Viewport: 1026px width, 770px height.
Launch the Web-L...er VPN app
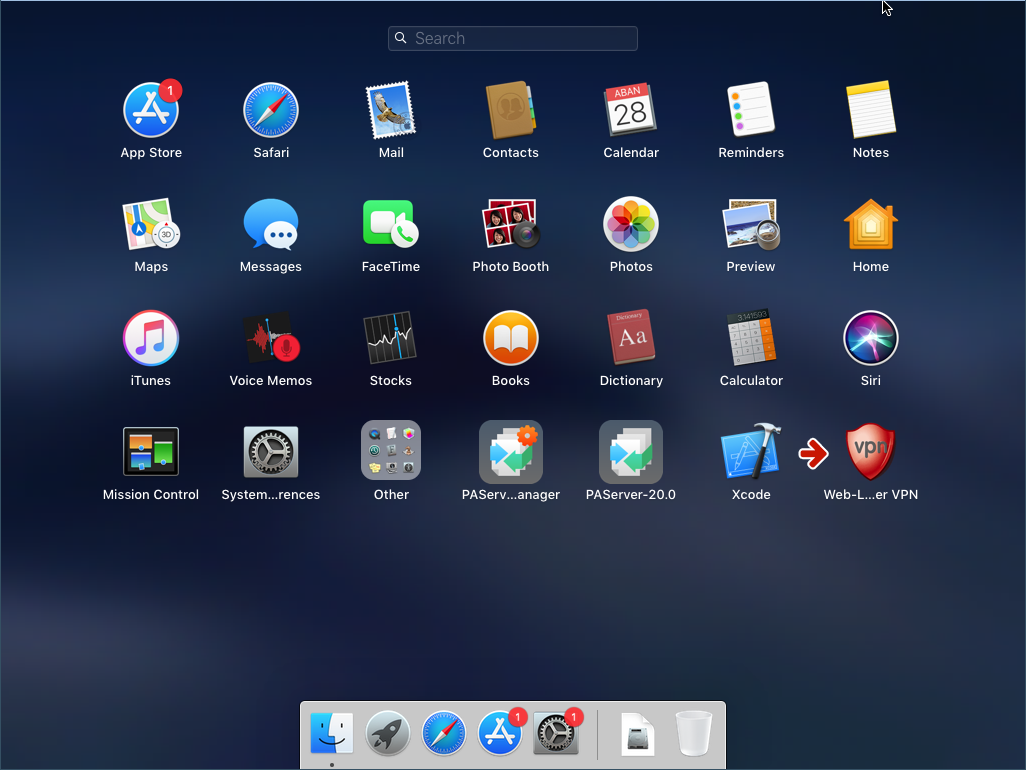(x=870, y=452)
